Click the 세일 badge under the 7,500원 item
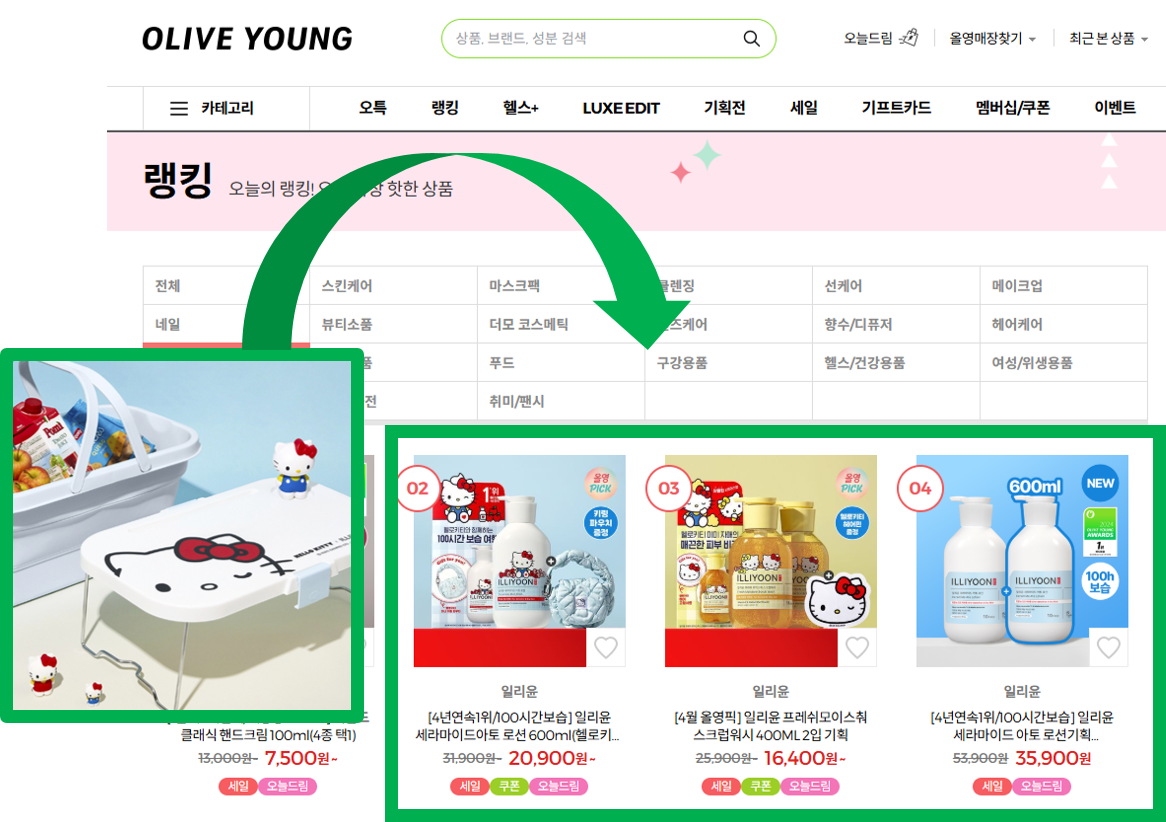1166x822 pixels. pyautogui.click(x=238, y=786)
